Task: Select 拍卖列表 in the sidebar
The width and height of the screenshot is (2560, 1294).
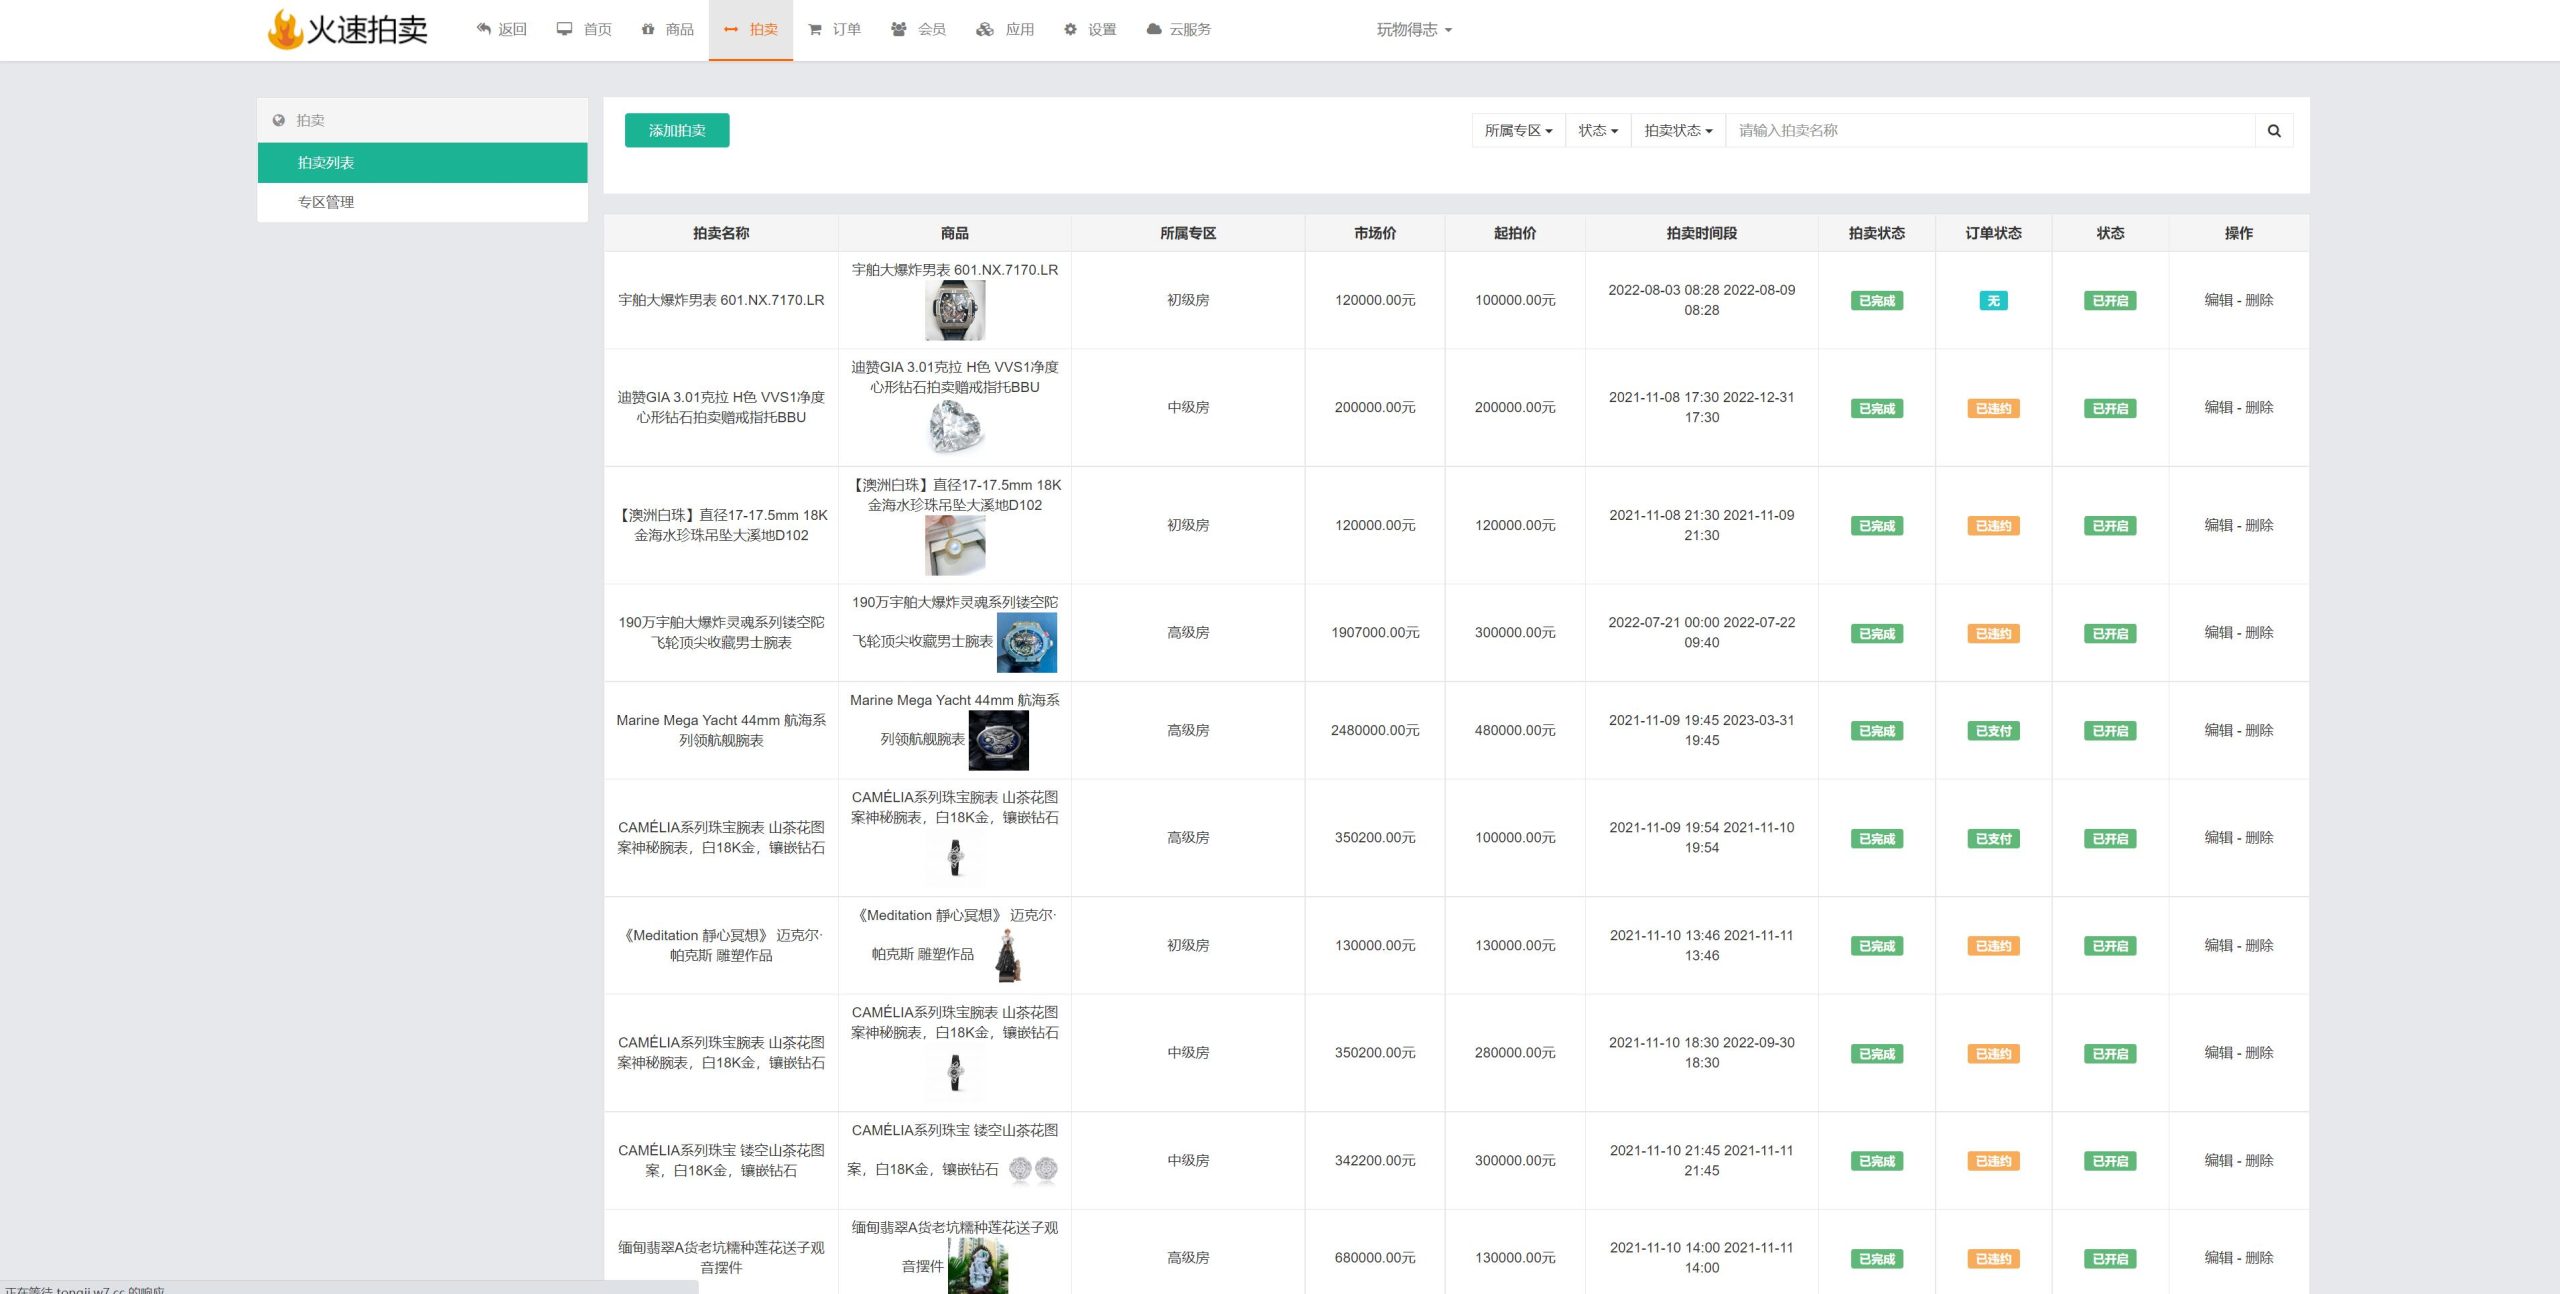Action: pos(326,163)
